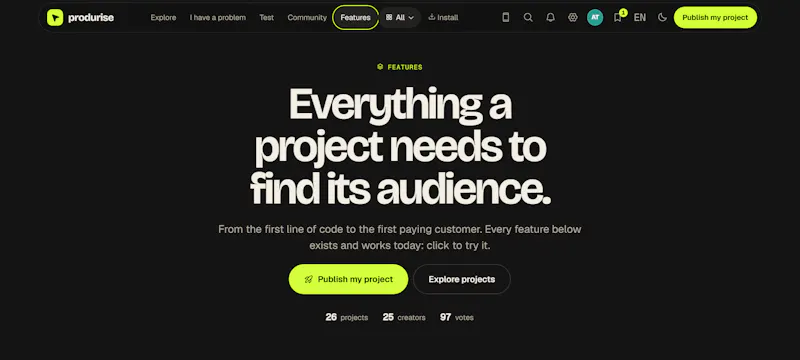Click the hexagon settings icon in header
The height and width of the screenshot is (360, 800).
tap(572, 17)
